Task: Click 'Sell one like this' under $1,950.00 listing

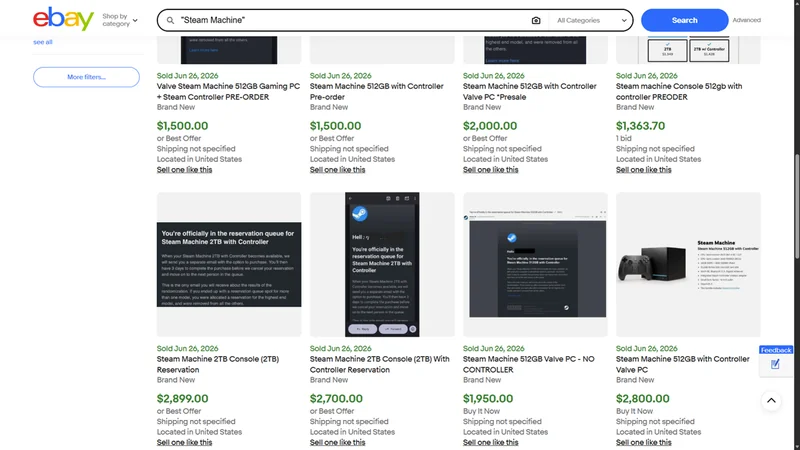Action: point(490,442)
